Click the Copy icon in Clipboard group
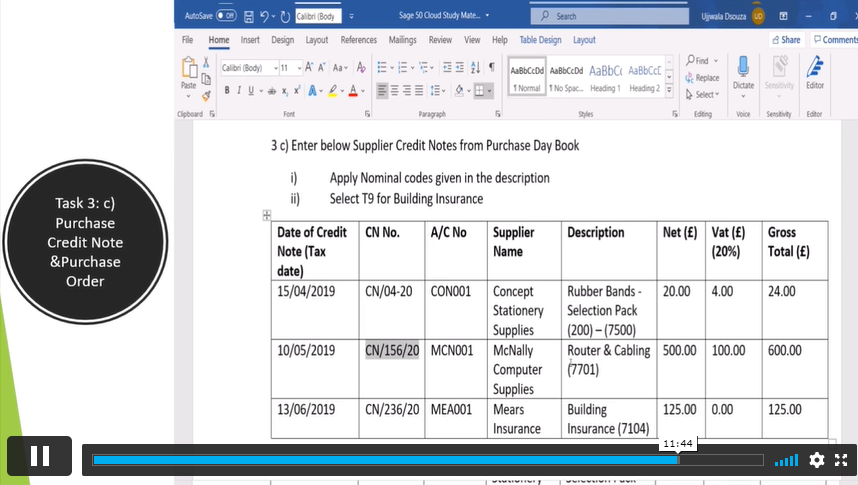The width and height of the screenshot is (858, 485). pyautogui.click(x=206, y=79)
